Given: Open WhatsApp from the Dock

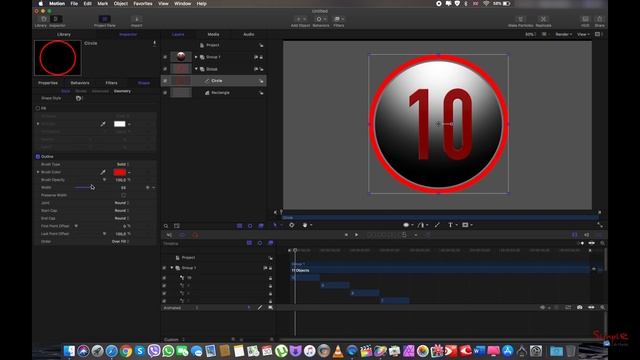Looking at the screenshot, I should [x=168, y=351].
